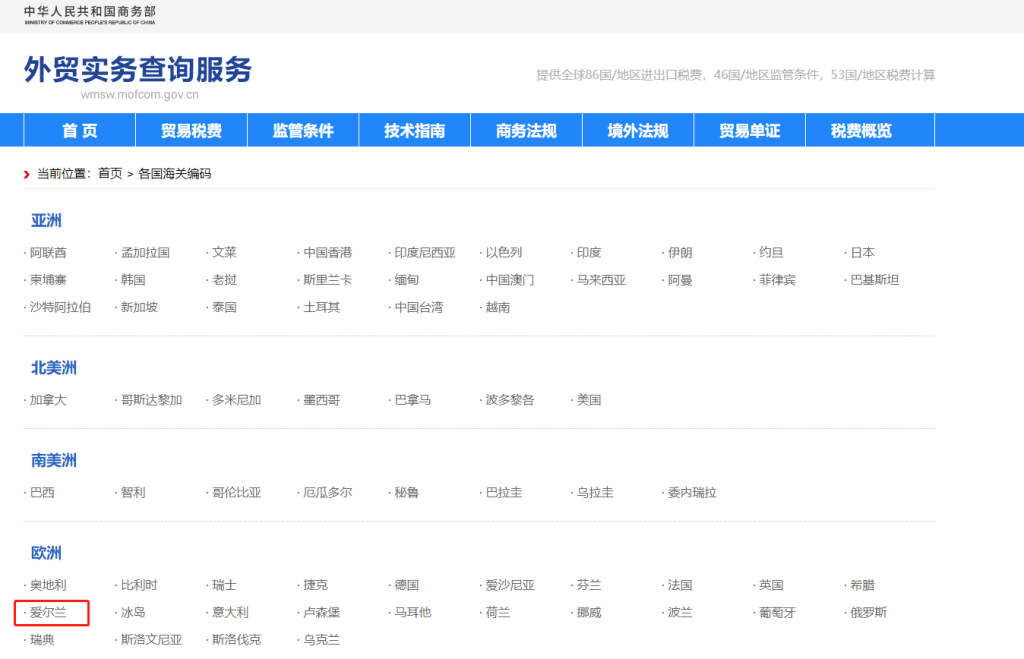Open the 葡萄牙 link

point(777,613)
